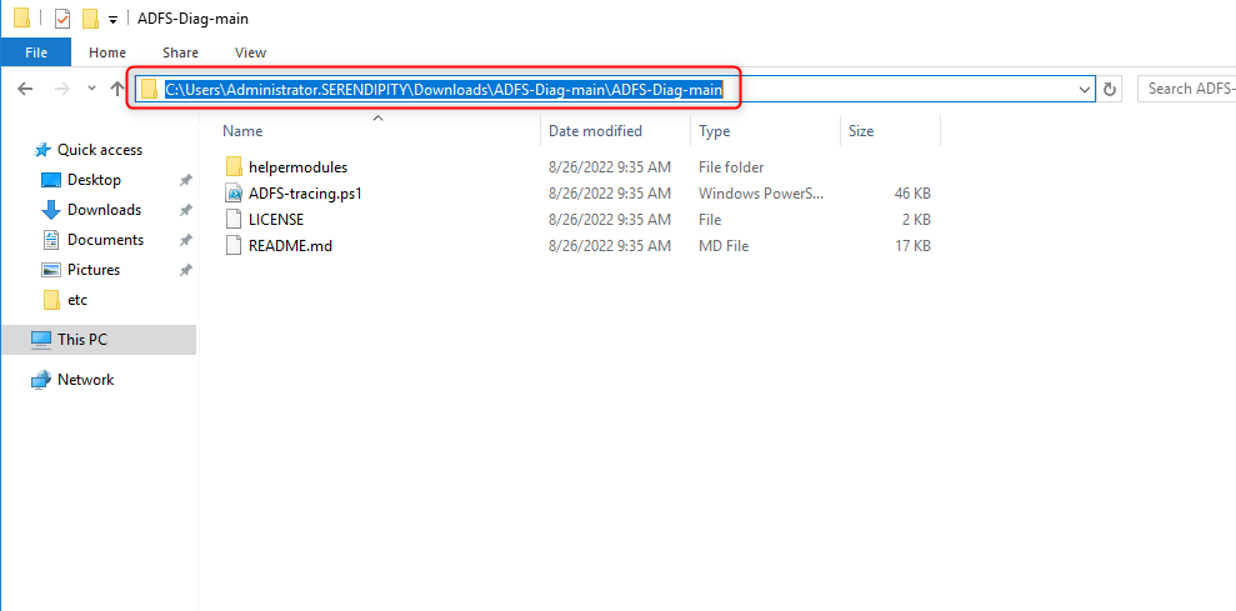This screenshot has width=1236, height=611.
Task: Refresh the current folder view
Action: tap(1109, 89)
